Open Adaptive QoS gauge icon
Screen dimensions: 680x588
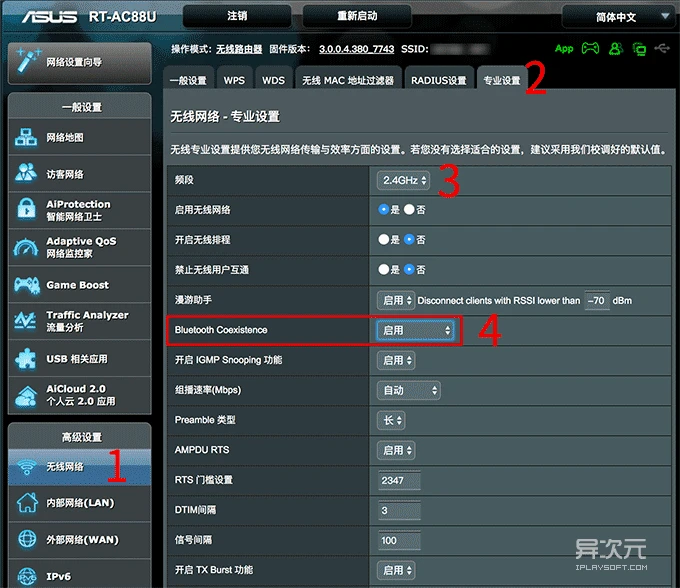26,247
